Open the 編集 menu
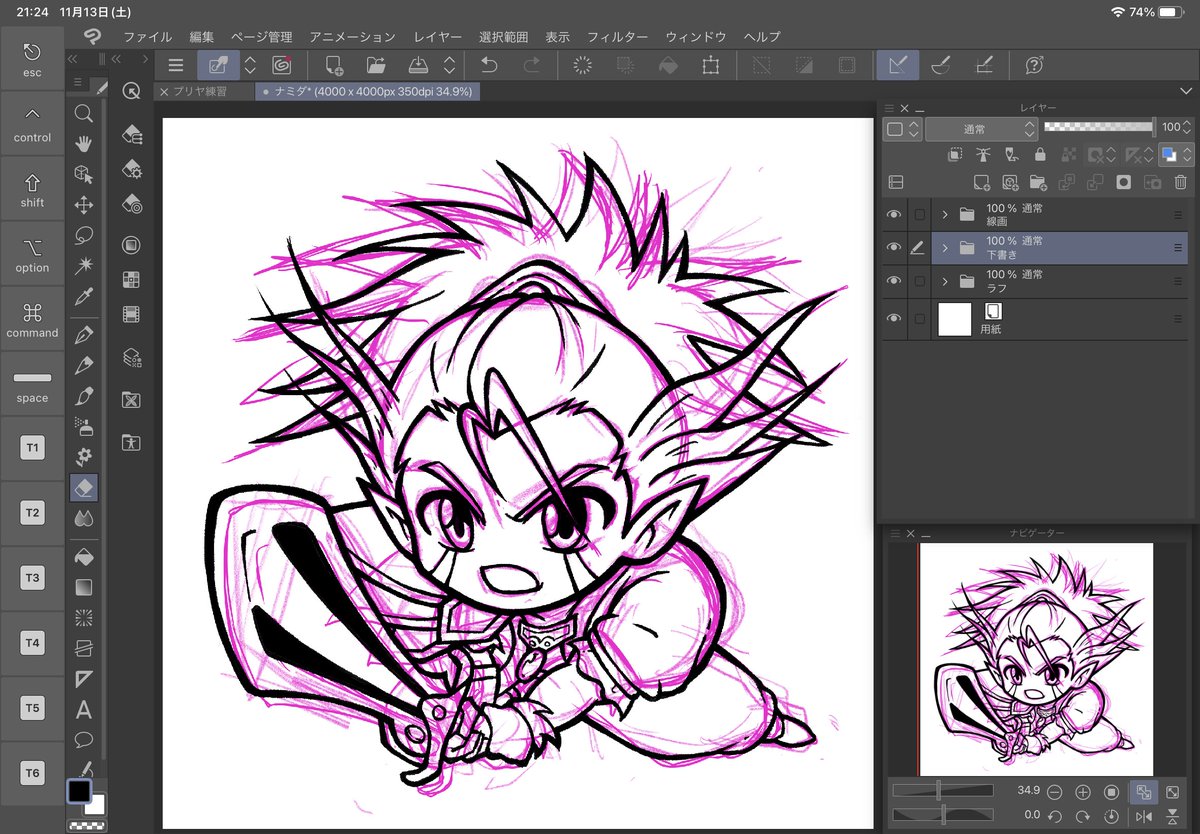Image resolution: width=1200 pixels, height=834 pixels. coord(201,37)
